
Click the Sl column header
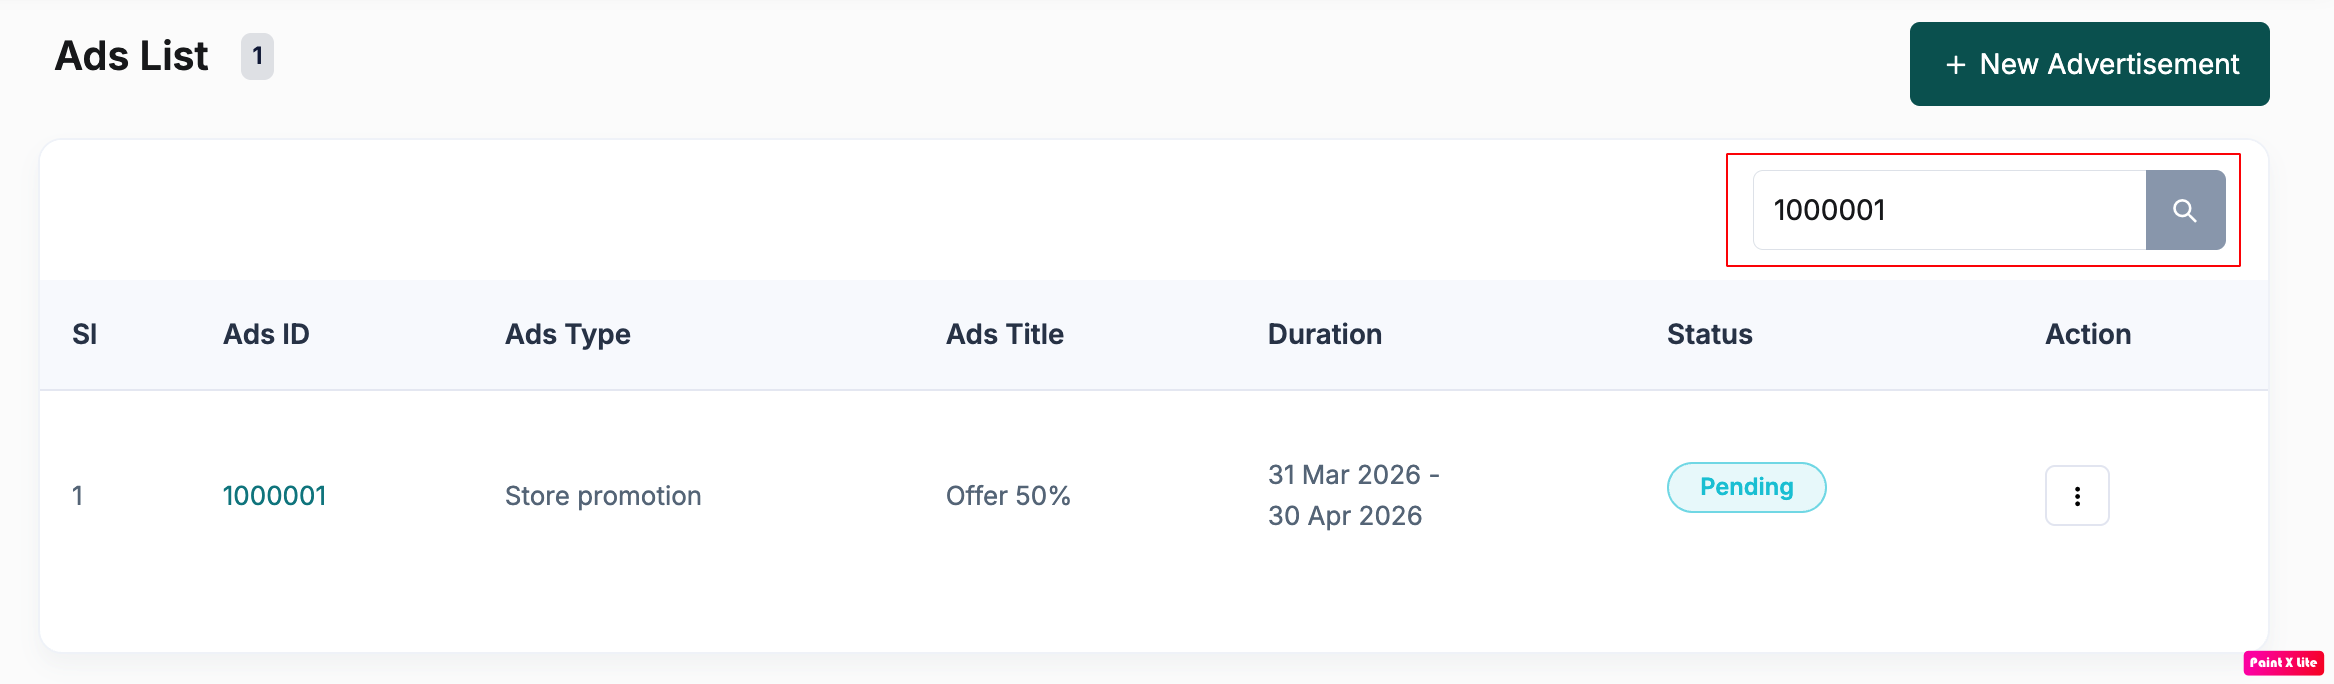pos(84,334)
